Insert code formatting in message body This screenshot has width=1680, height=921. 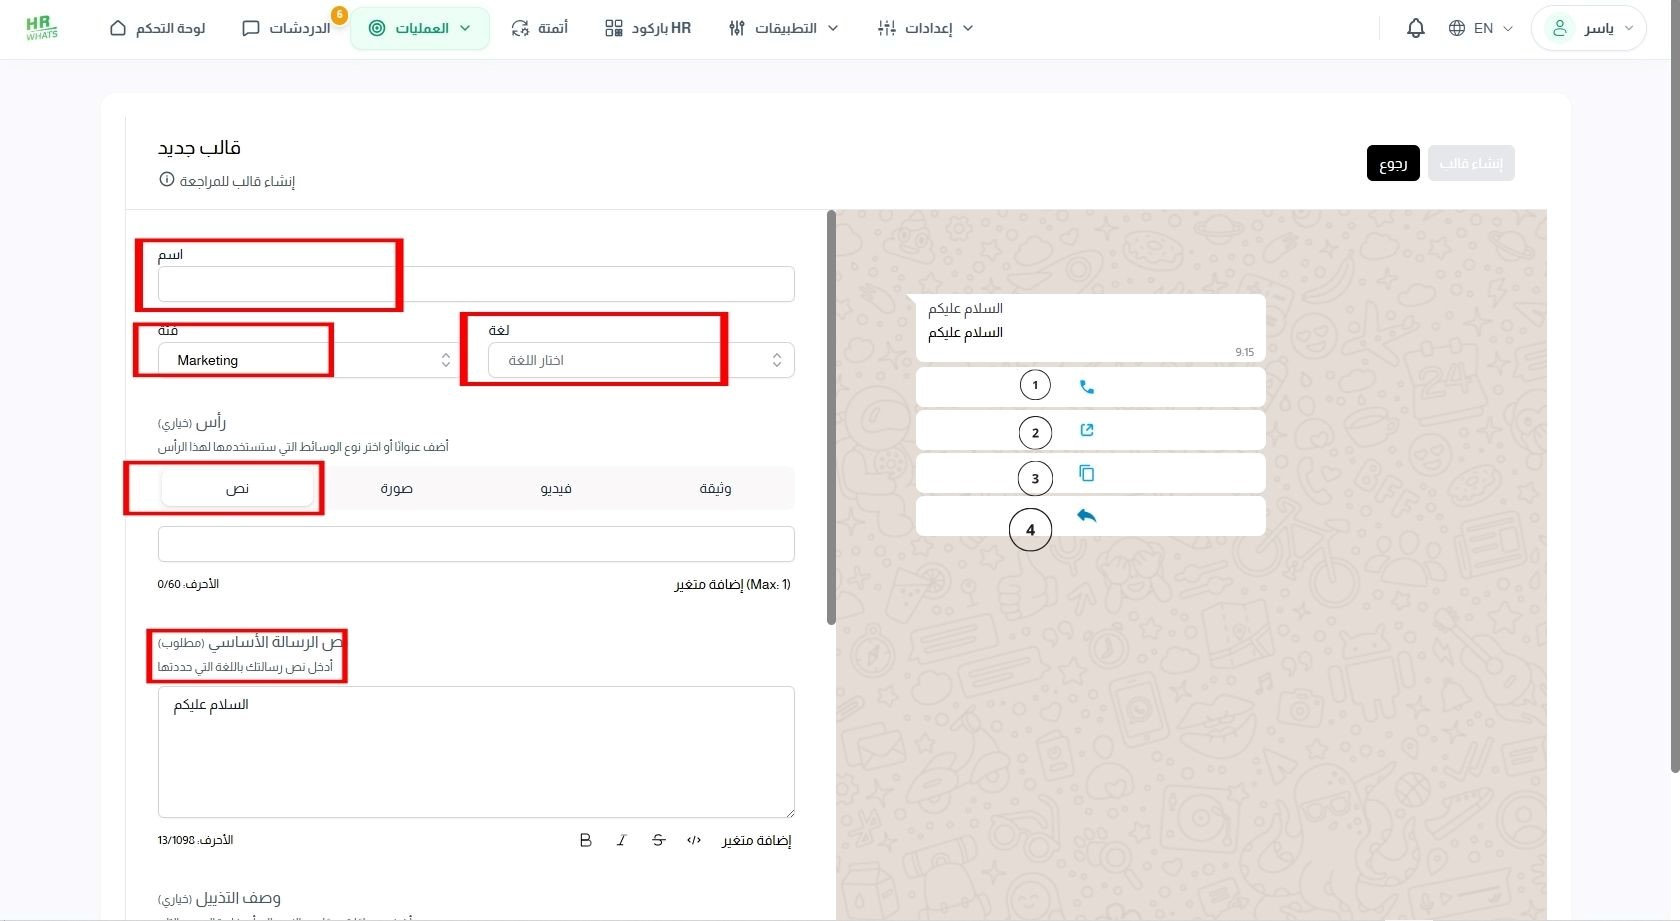pyautogui.click(x=694, y=840)
